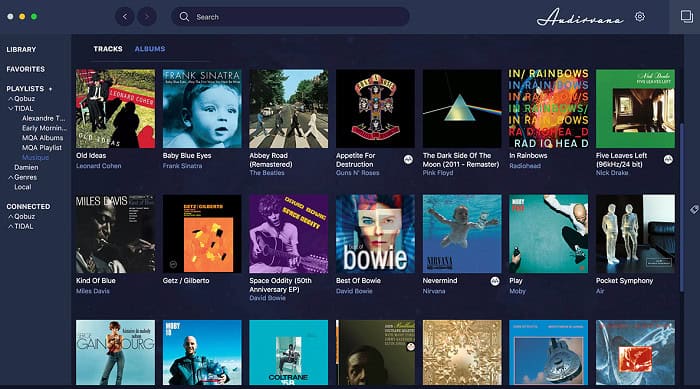Open Gainsbourg album cover in bottom row
700x389 pixels.
pyautogui.click(x=115, y=352)
